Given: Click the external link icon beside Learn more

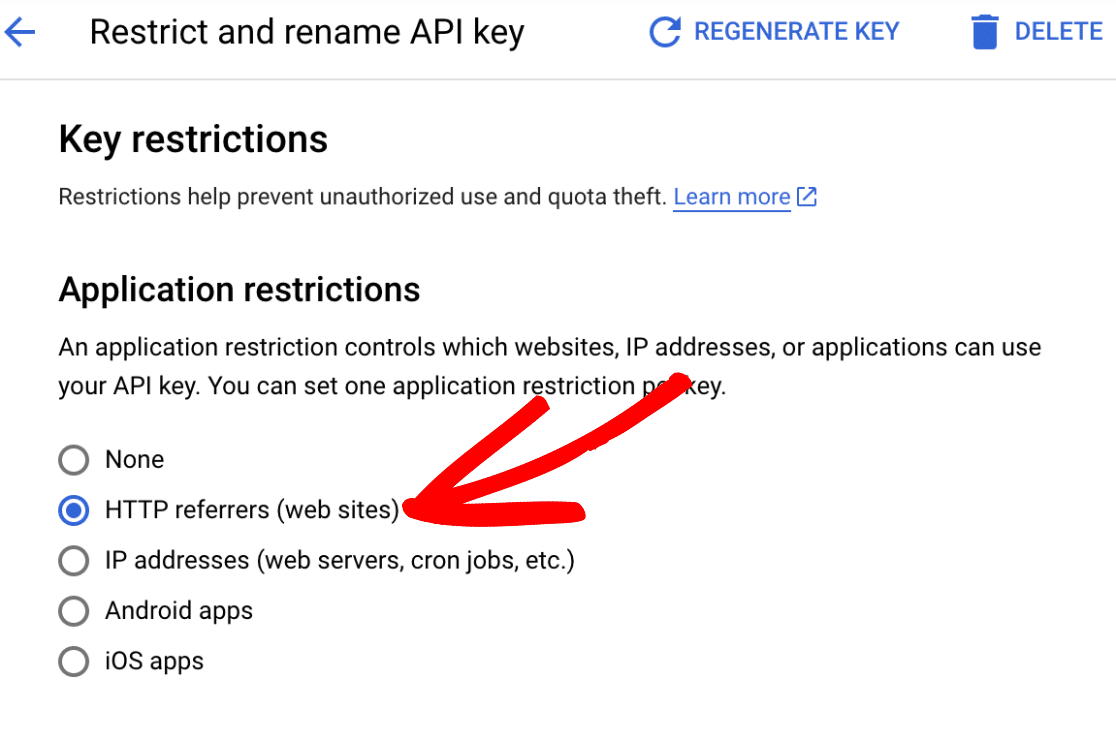Looking at the screenshot, I should 806,197.
